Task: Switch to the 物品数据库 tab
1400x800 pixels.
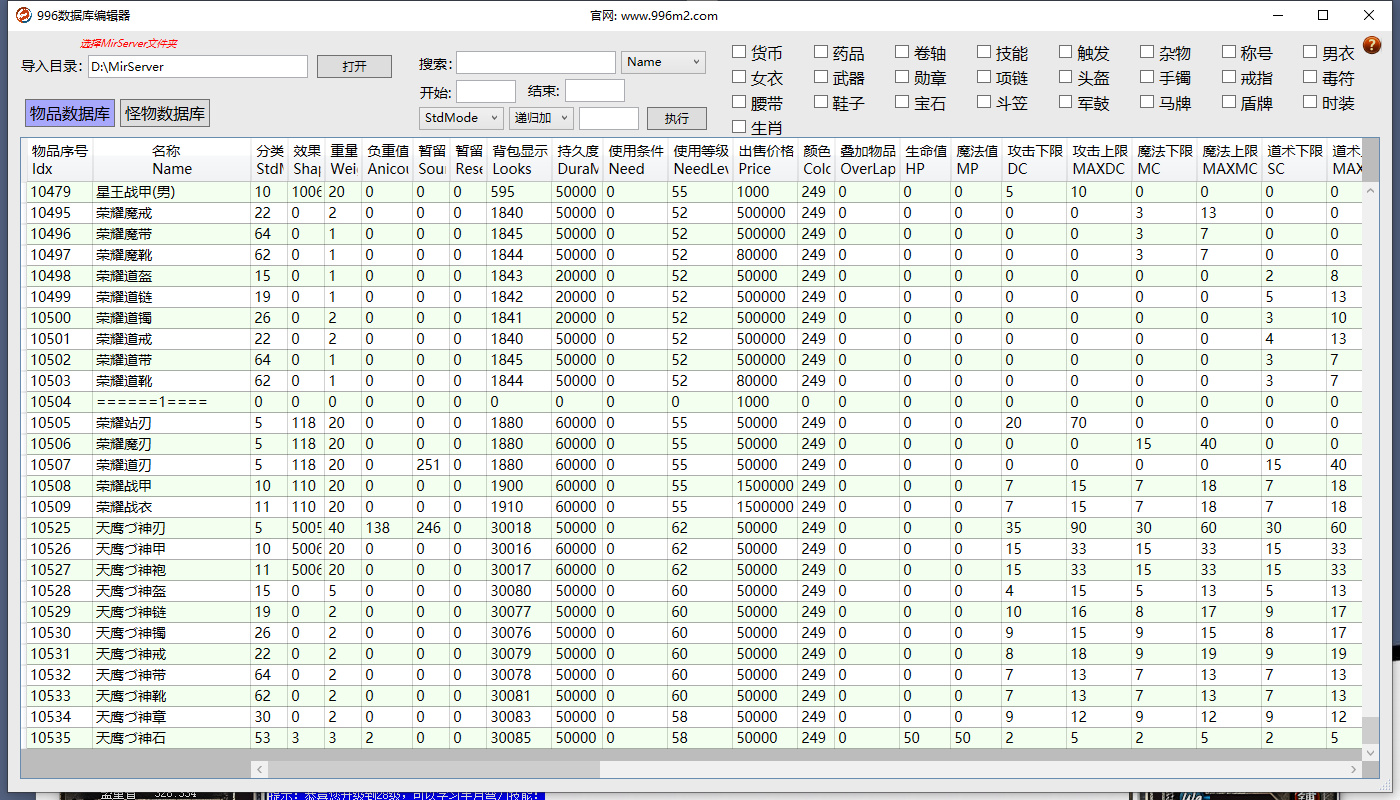Action: point(70,113)
